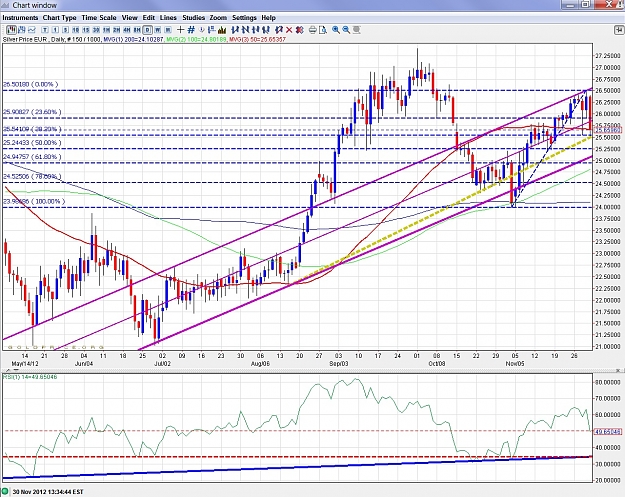Click the current price tag on price axis
The image size is (625, 497).
(x=607, y=130)
